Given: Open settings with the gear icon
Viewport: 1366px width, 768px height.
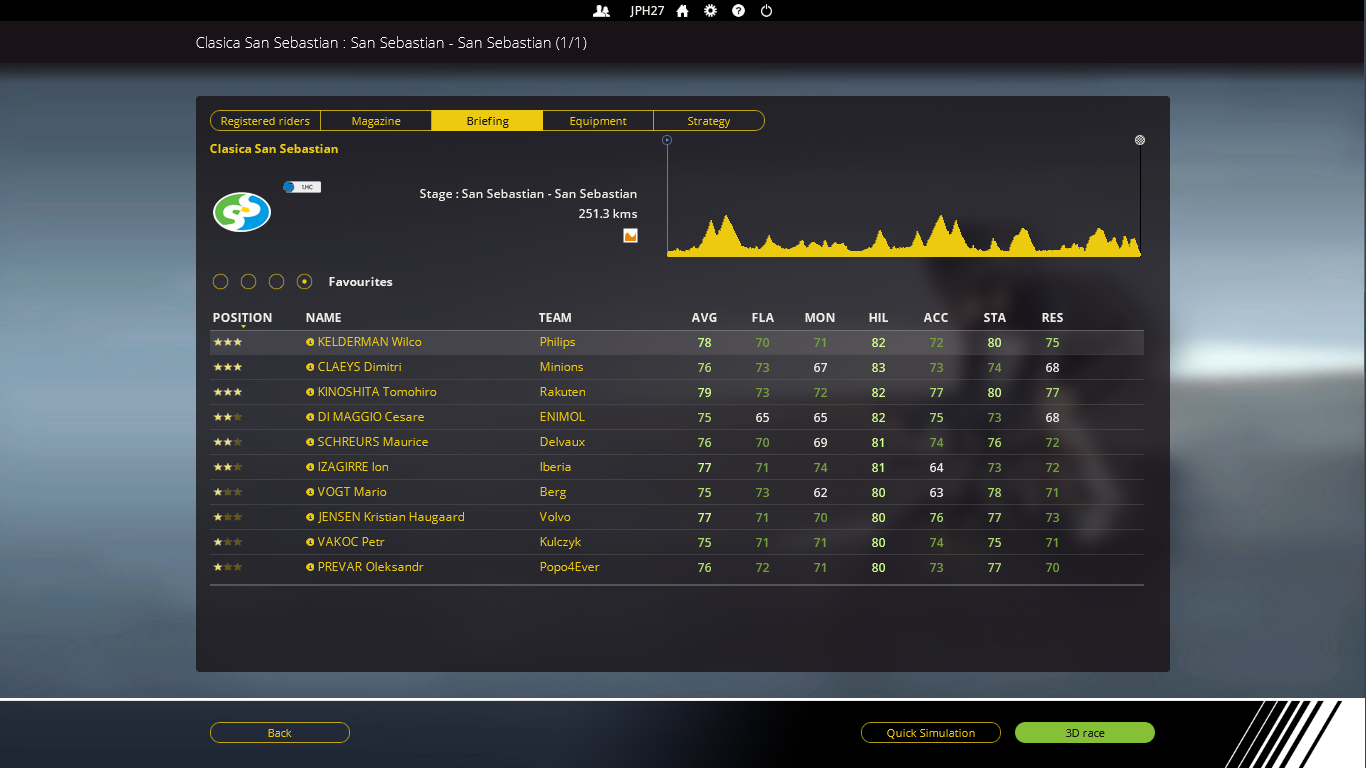Looking at the screenshot, I should (710, 11).
